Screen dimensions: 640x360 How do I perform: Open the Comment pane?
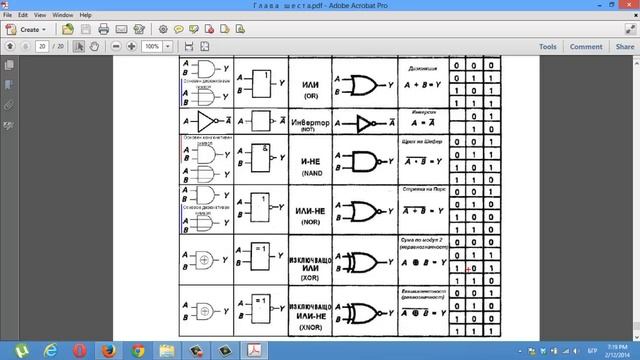click(586, 47)
